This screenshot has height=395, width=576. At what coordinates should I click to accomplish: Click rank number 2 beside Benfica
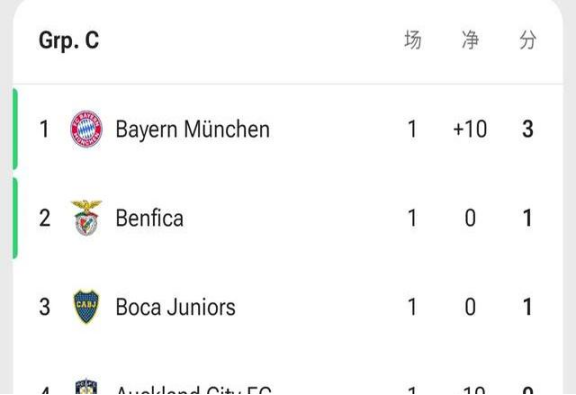pyautogui.click(x=45, y=218)
